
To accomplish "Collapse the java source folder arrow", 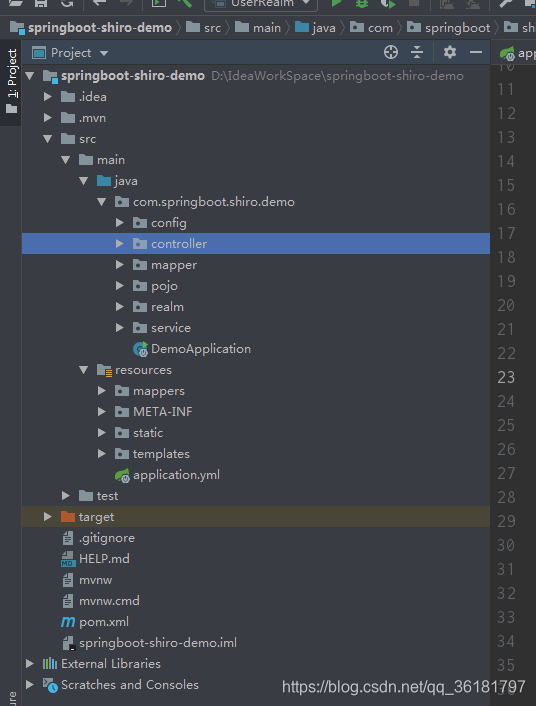I will click(84, 181).
